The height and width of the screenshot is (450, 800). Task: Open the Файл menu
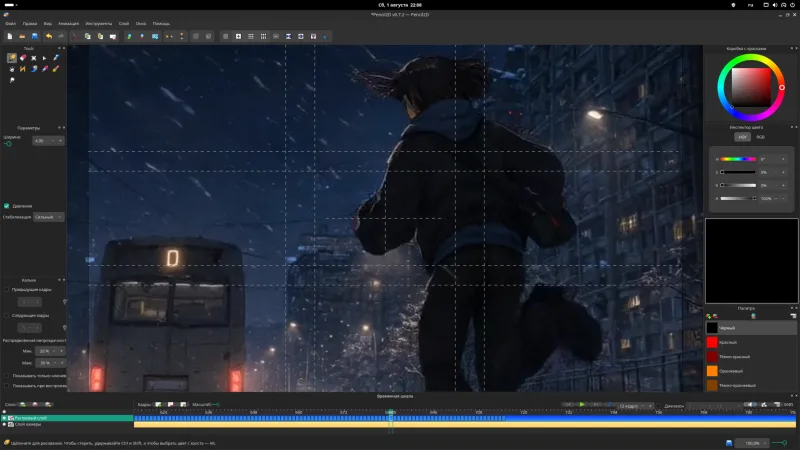[x=11, y=23]
